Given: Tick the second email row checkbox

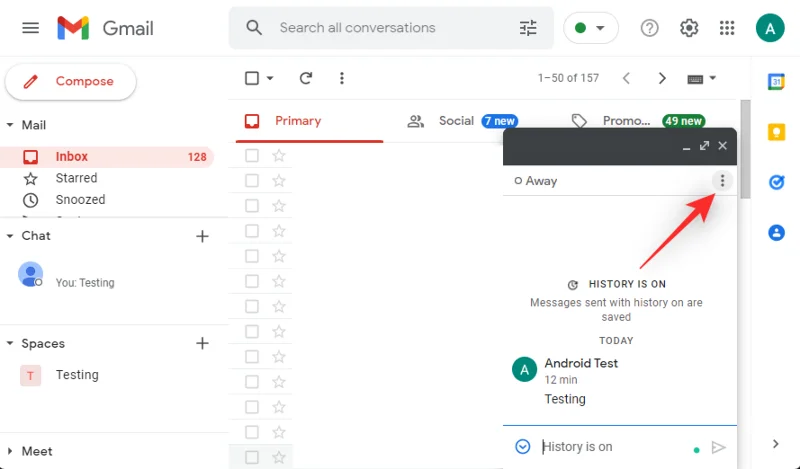Looking at the screenshot, I should coord(252,180).
